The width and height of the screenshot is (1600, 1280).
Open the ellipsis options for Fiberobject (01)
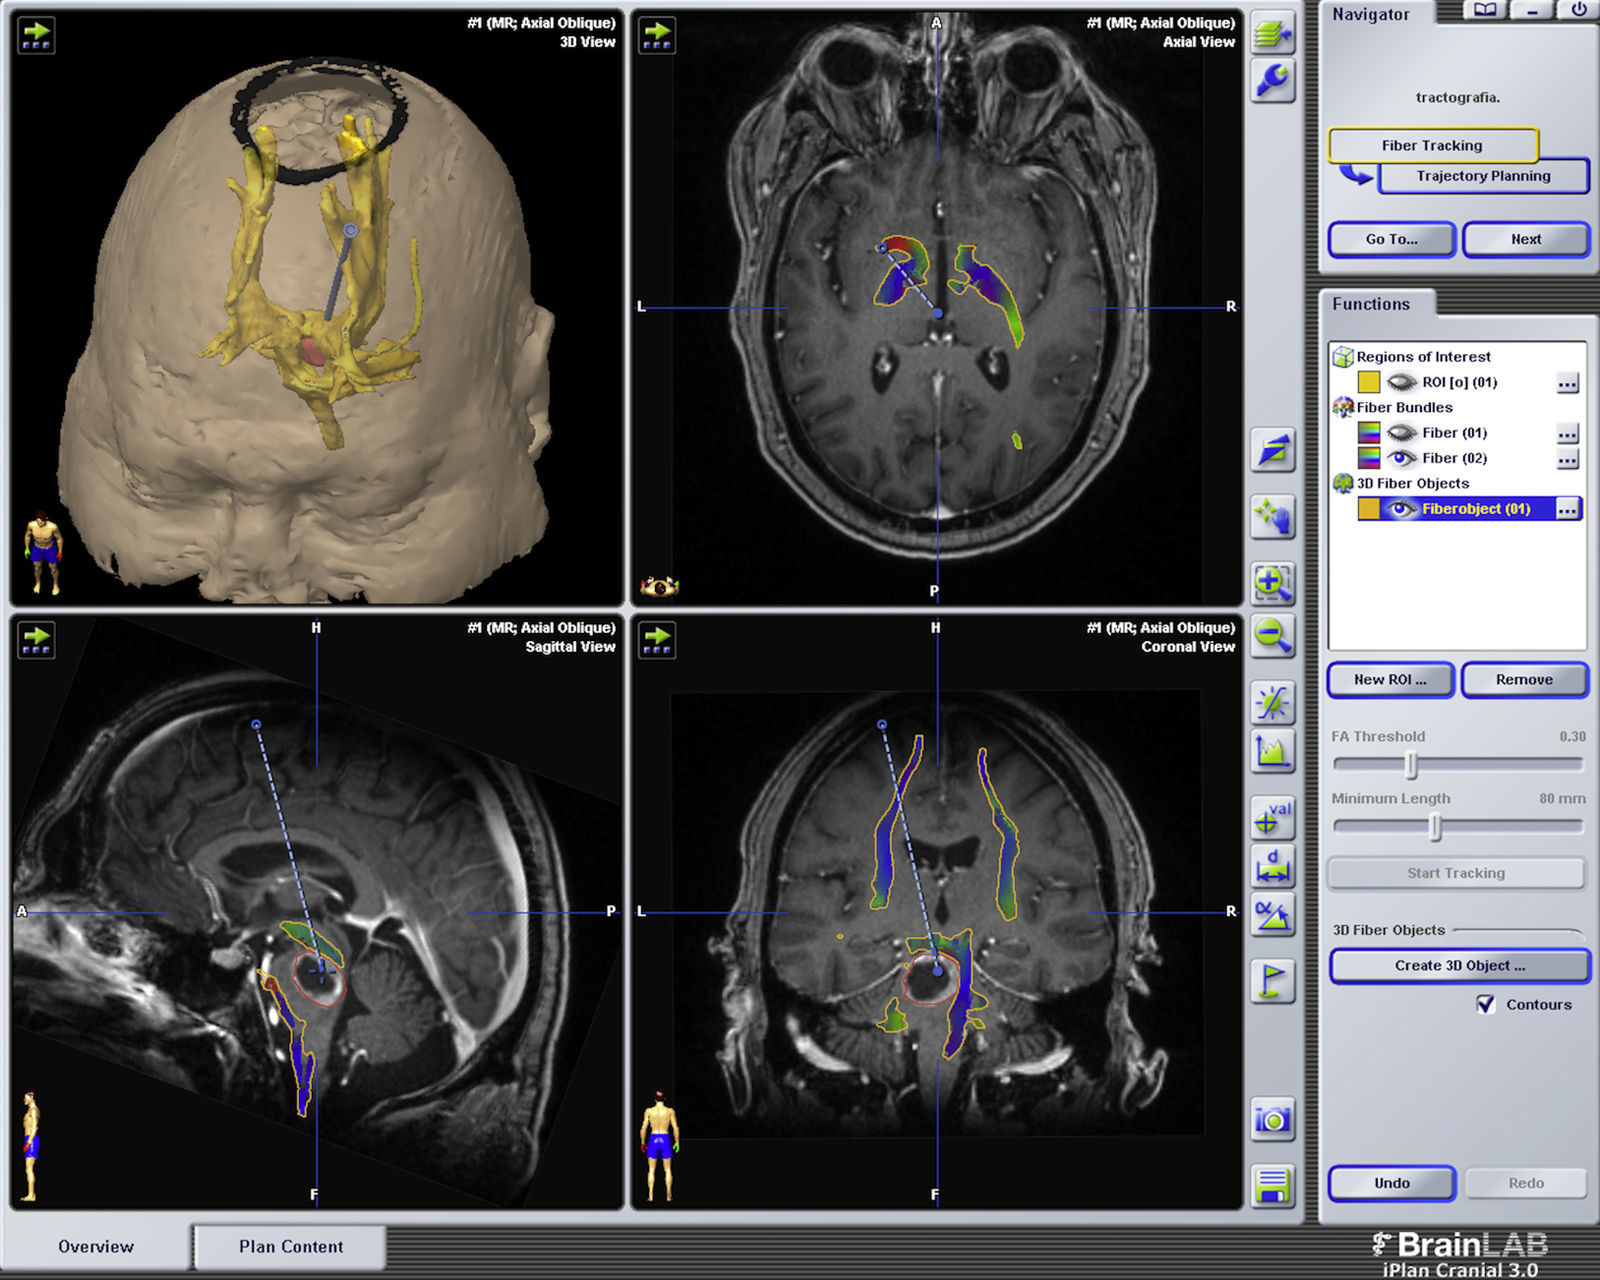point(1567,509)
